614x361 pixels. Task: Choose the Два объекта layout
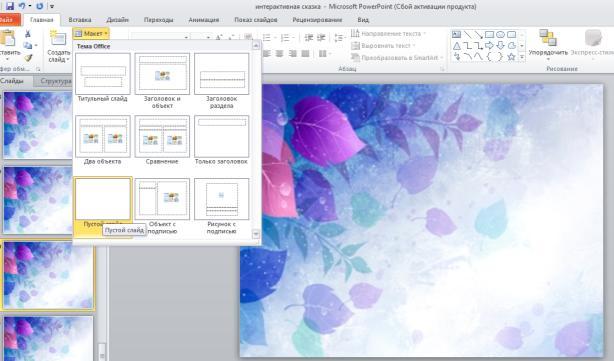[103, 140]
